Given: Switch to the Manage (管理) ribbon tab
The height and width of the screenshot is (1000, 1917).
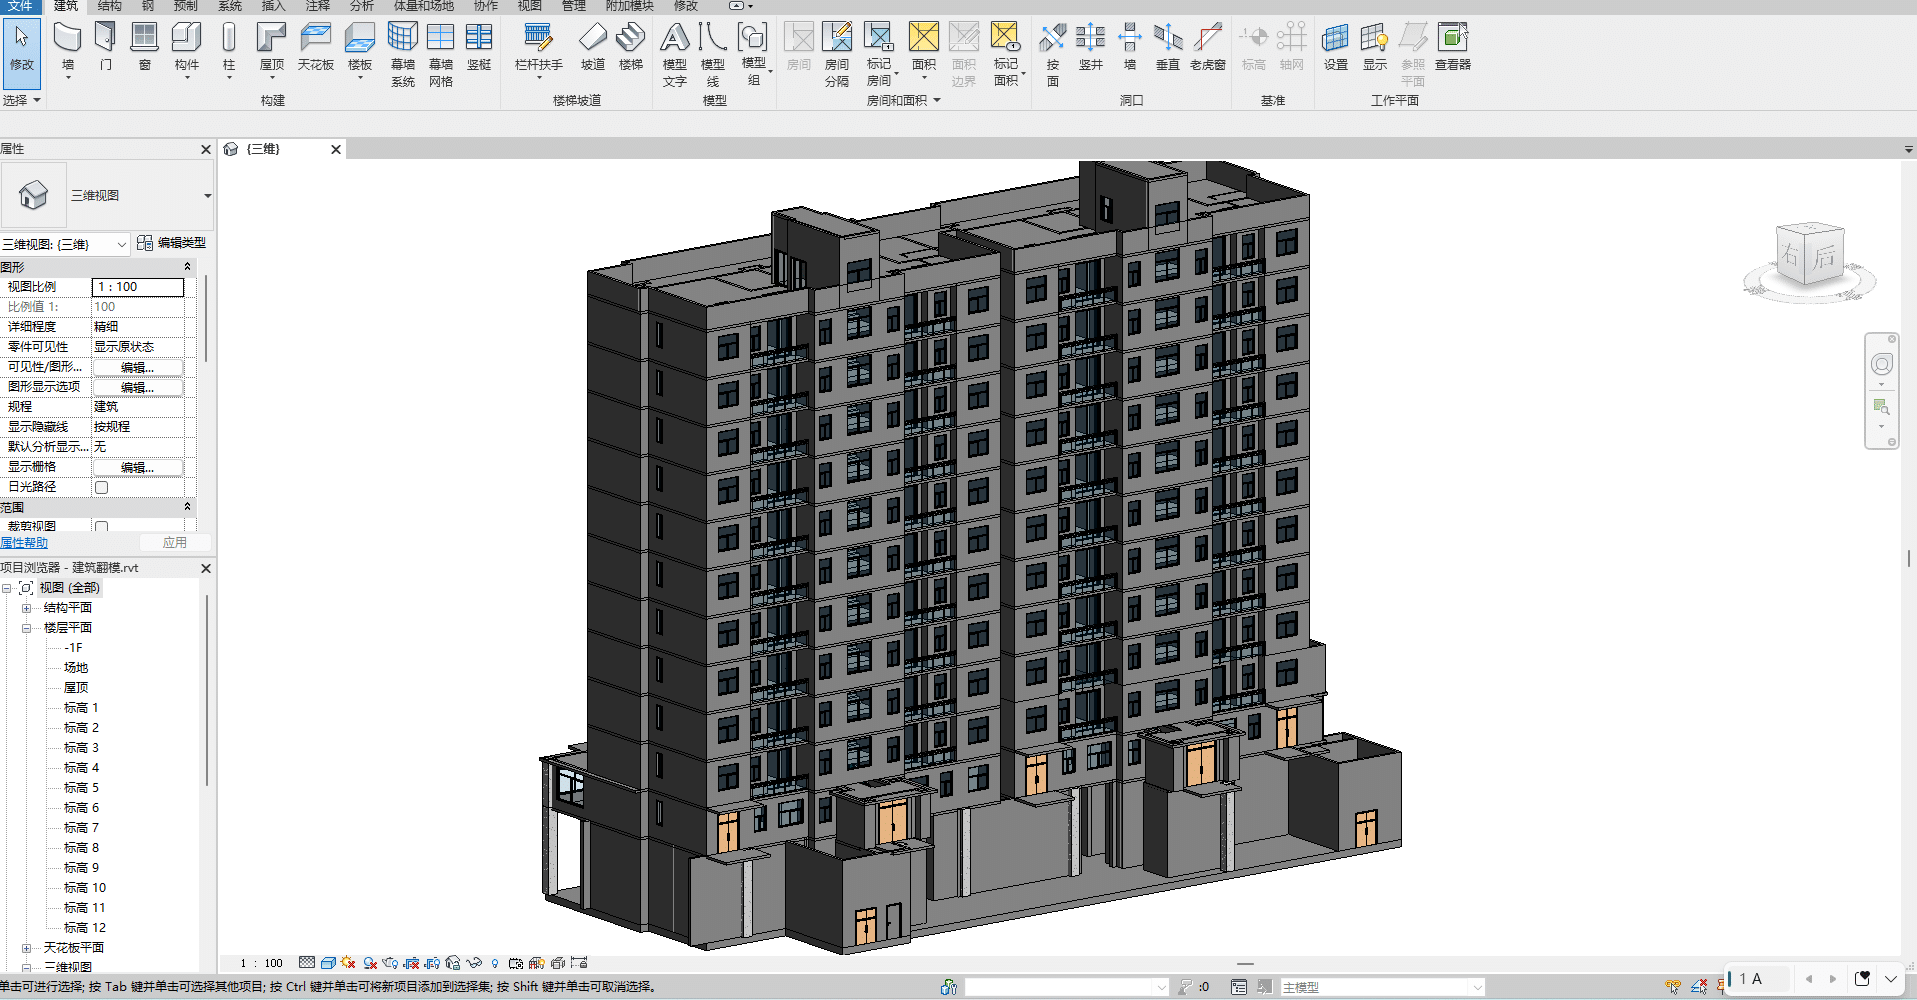Looking at the screenshot, I should pos(573,6).
